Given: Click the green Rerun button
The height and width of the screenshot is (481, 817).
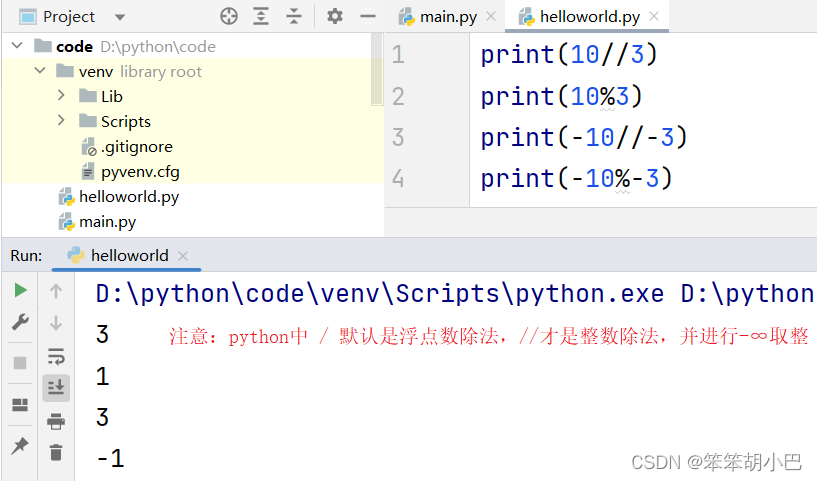Looking at the screenshot, I should pyautogui.click(x=20, y=290).
